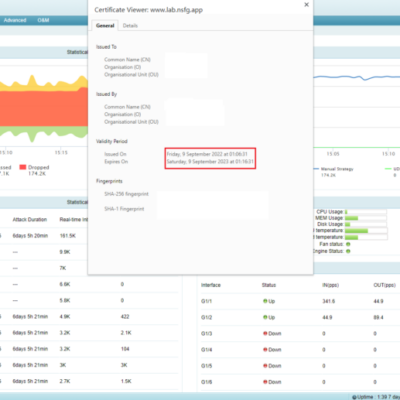Screen dimensions: 400x400
Task: Click the 4.9K table value
Action: (65, 317)
